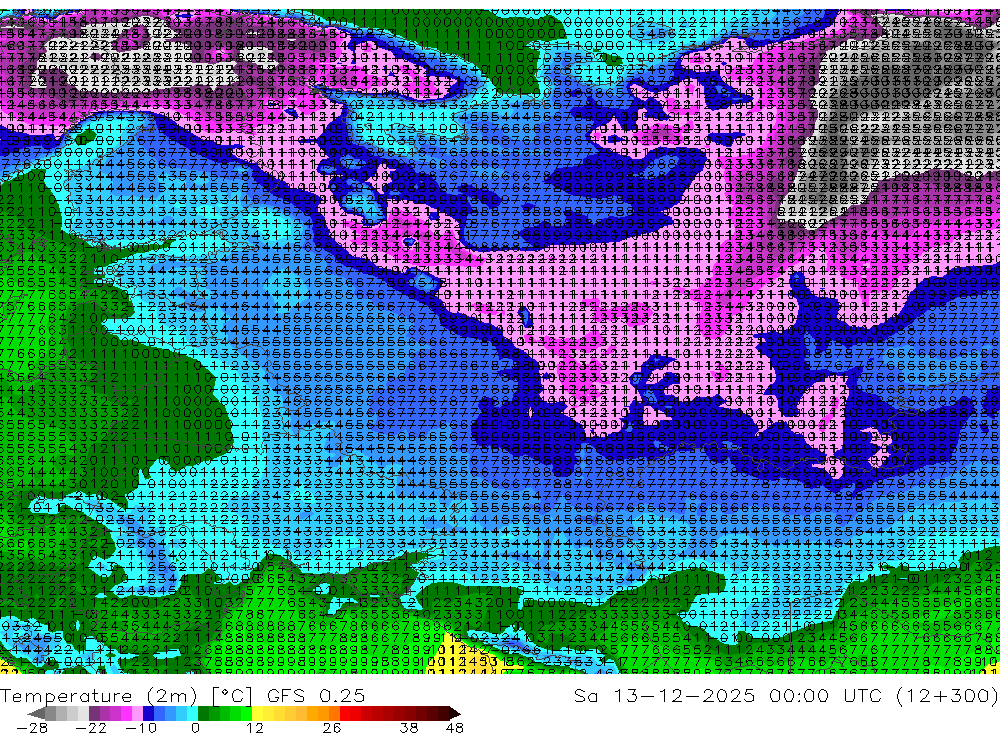
Task: Click the '38' legend value
Action: [409, 728]
